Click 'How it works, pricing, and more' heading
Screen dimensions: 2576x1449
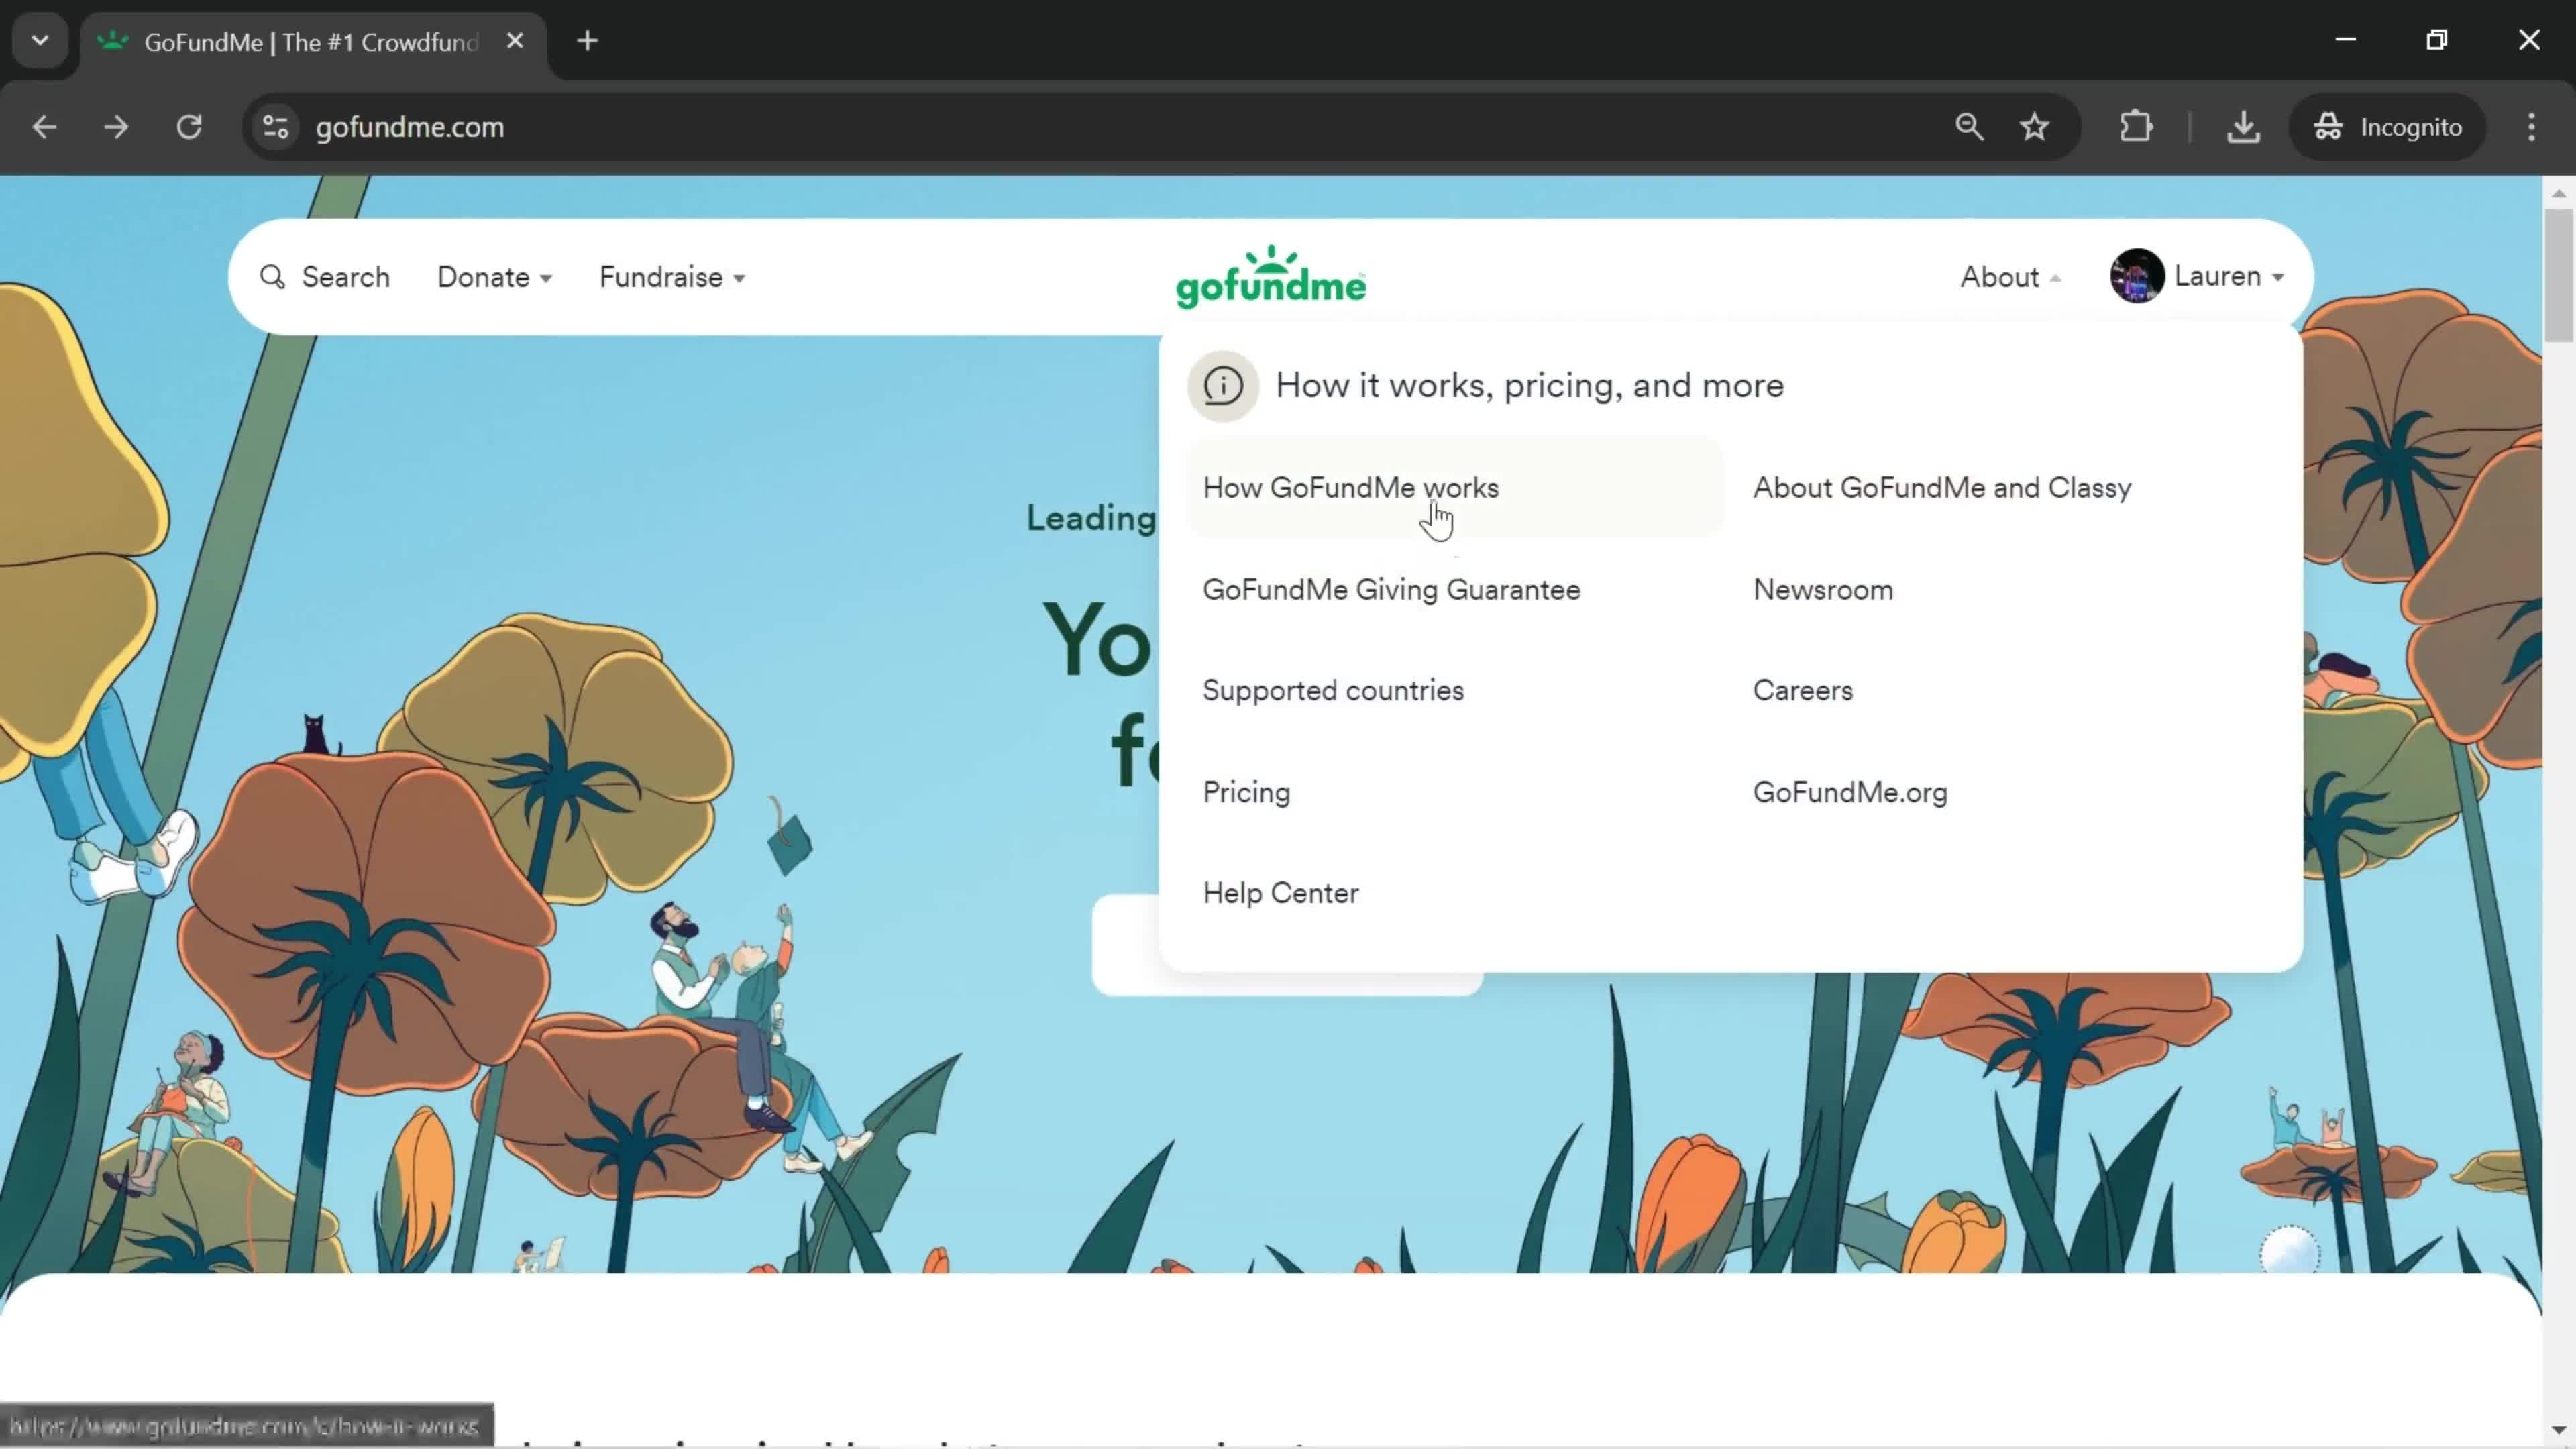(x=1529, y=386)
